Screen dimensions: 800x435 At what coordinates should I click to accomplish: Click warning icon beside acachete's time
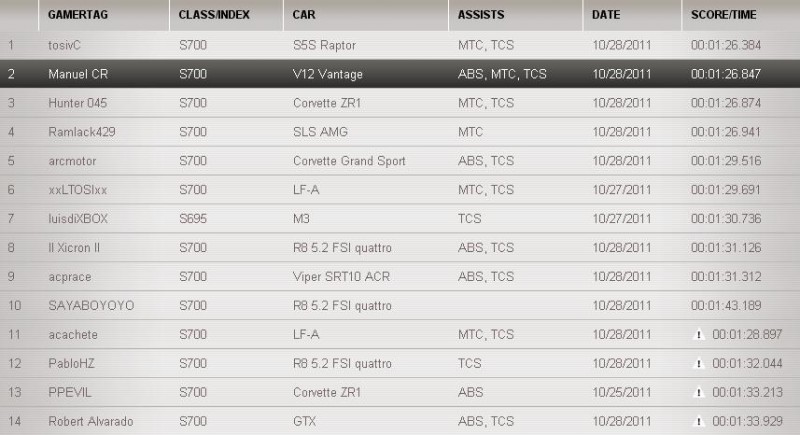(699, 335)
